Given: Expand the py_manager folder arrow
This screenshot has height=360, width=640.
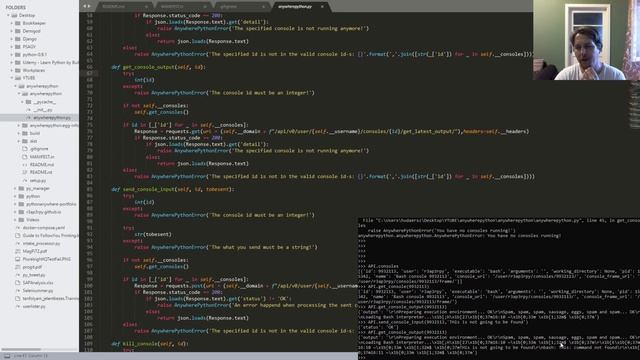Looking at the screenshot, I should click(16, 188).
